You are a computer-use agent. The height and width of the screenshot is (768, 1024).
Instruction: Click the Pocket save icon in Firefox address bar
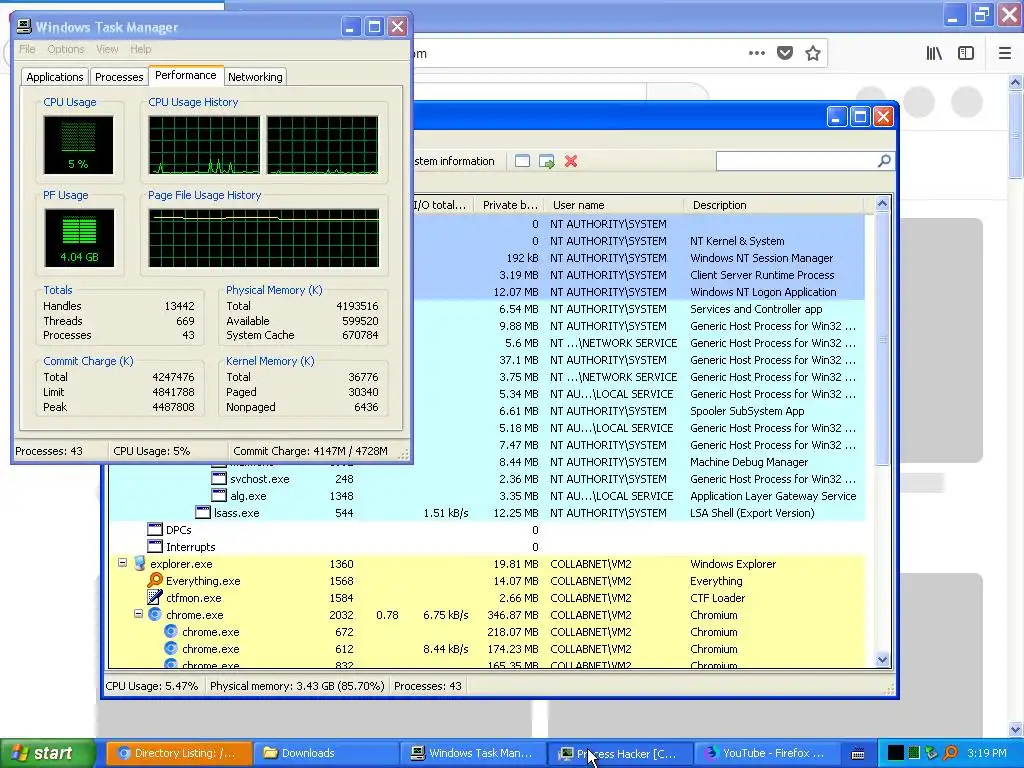784,53
